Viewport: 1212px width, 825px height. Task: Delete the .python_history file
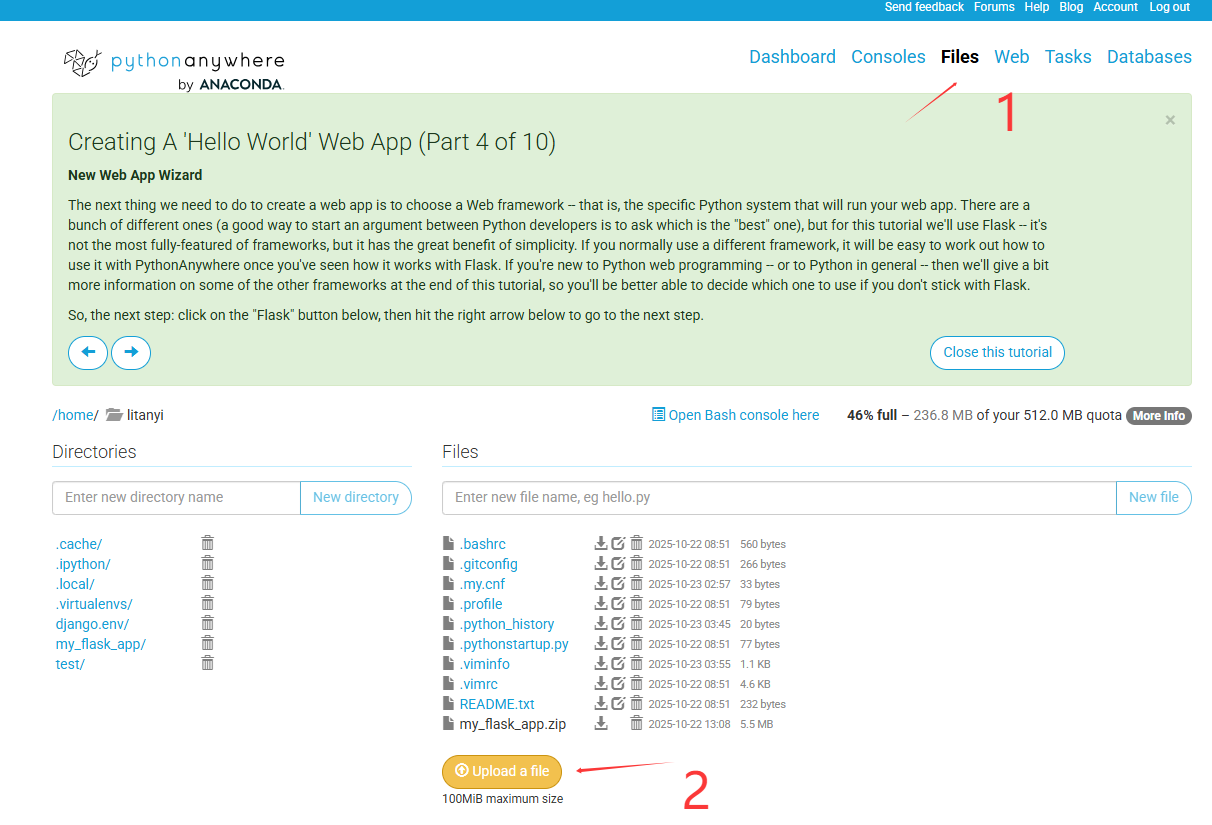[x=636, y=623]
